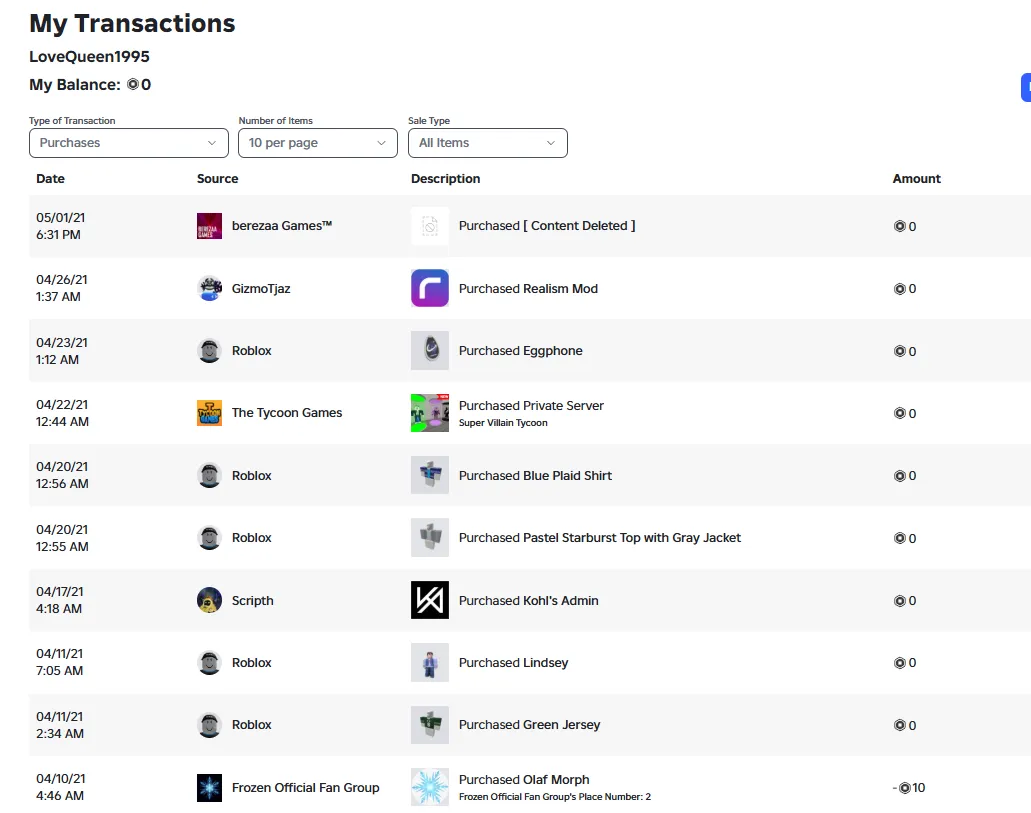Viewport: 1031px width, 813px height.
Task: Open the Kohl's Admin logo thumbnail
Action: coord(430,600)
